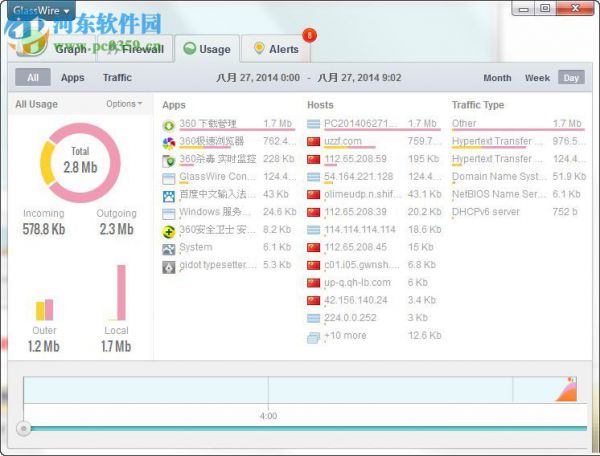Click the GlassWire Control app icon
The height and width of the screenshot is (456, 600).
point(169,178)
